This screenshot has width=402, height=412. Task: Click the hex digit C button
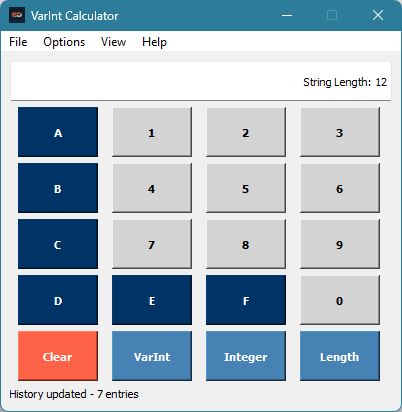click(58, 244)
